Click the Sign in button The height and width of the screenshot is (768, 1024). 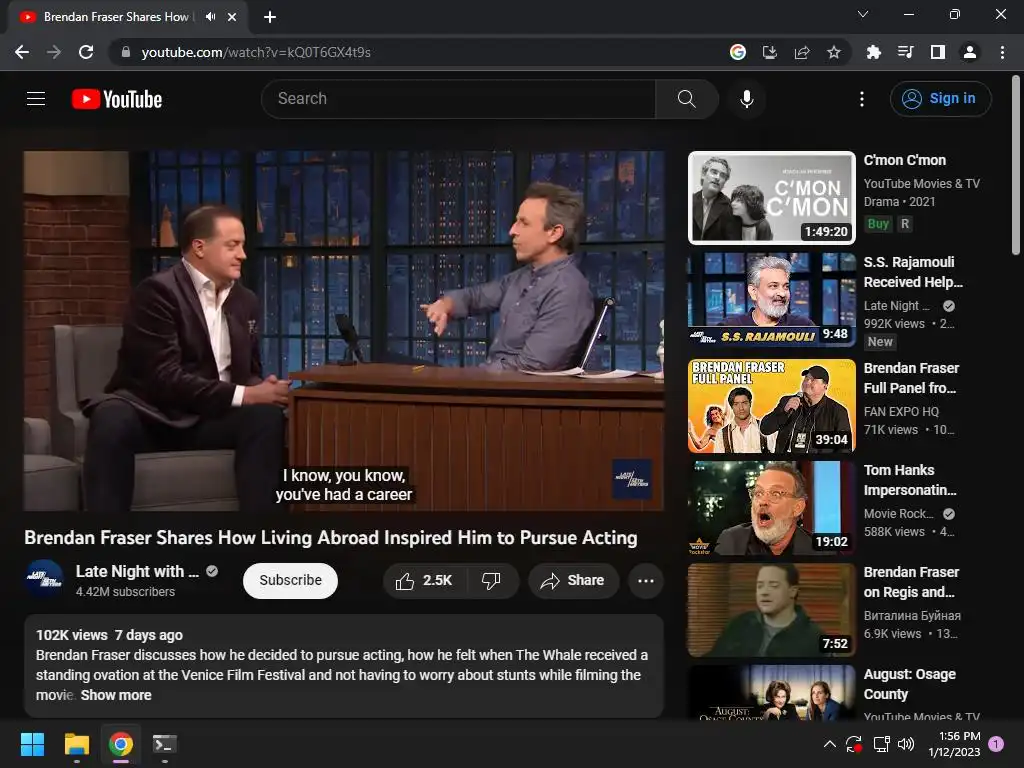click(940, 99)
